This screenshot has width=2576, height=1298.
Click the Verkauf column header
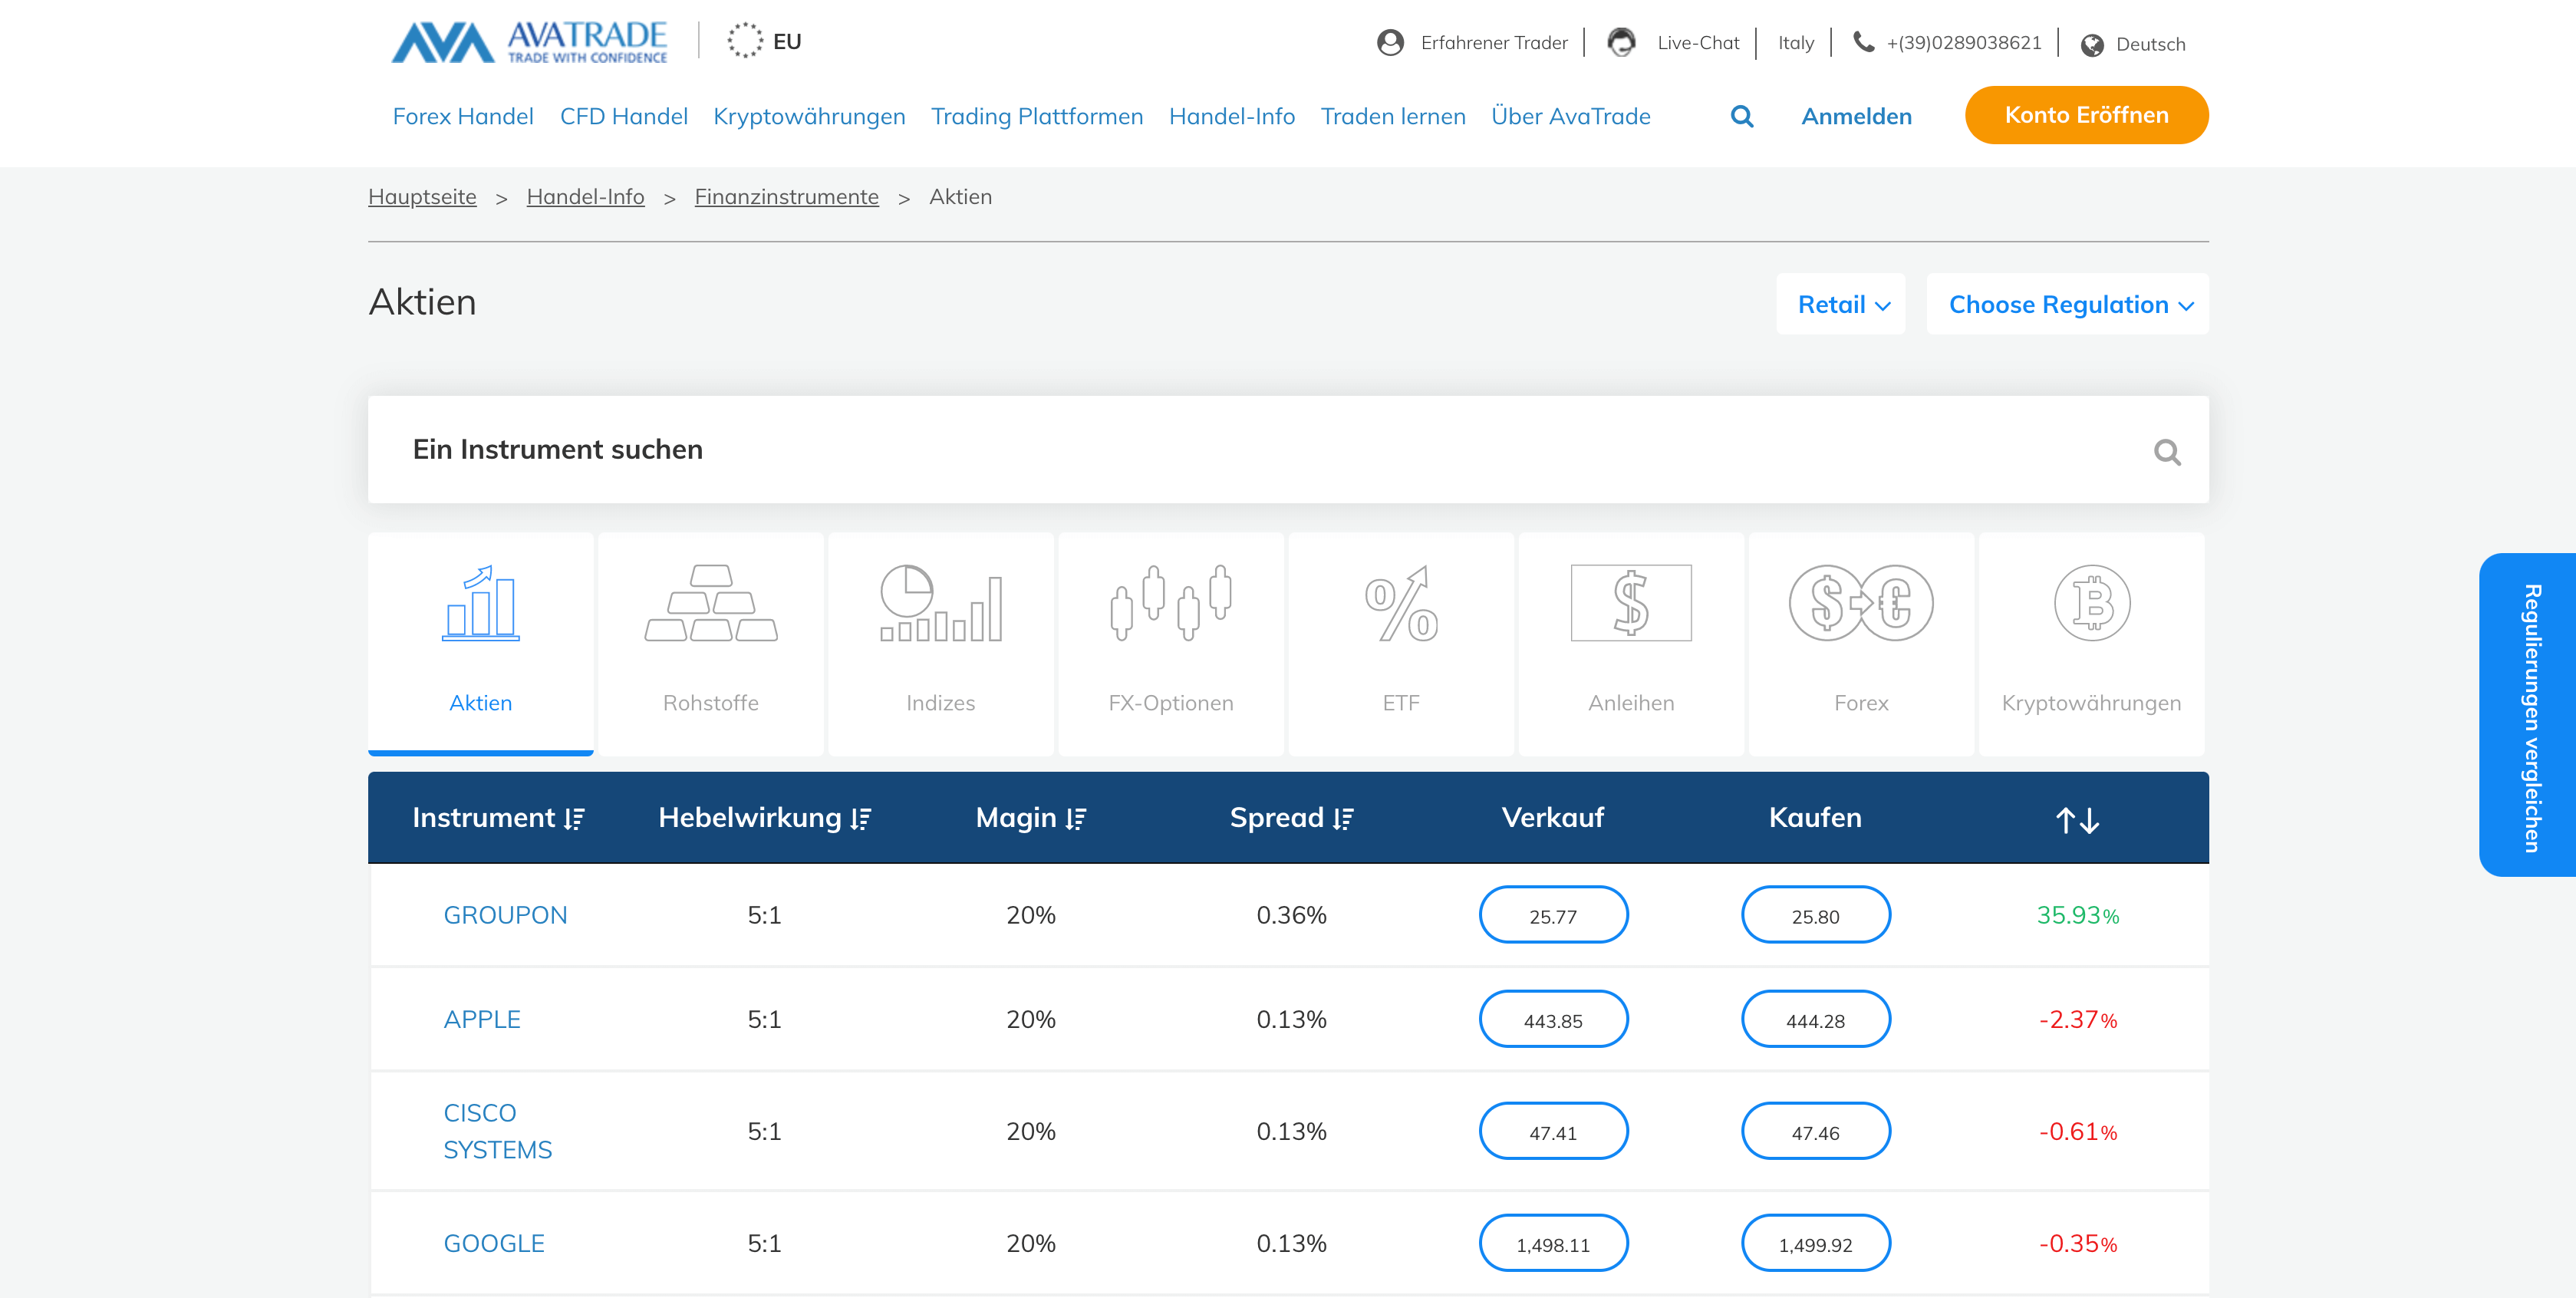(1552, 817)
